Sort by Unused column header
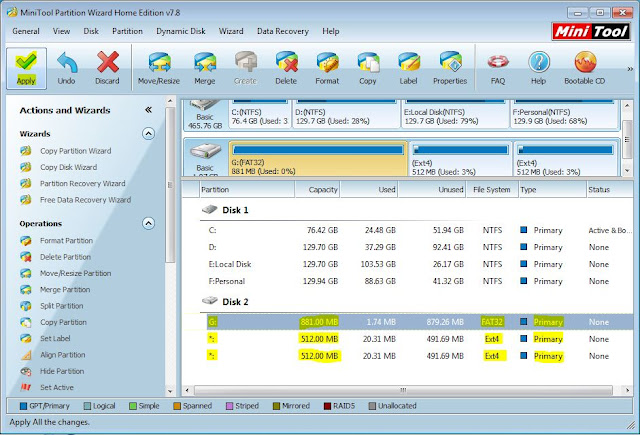The width and height of the screenshot is (640, 435). point(432,190)
